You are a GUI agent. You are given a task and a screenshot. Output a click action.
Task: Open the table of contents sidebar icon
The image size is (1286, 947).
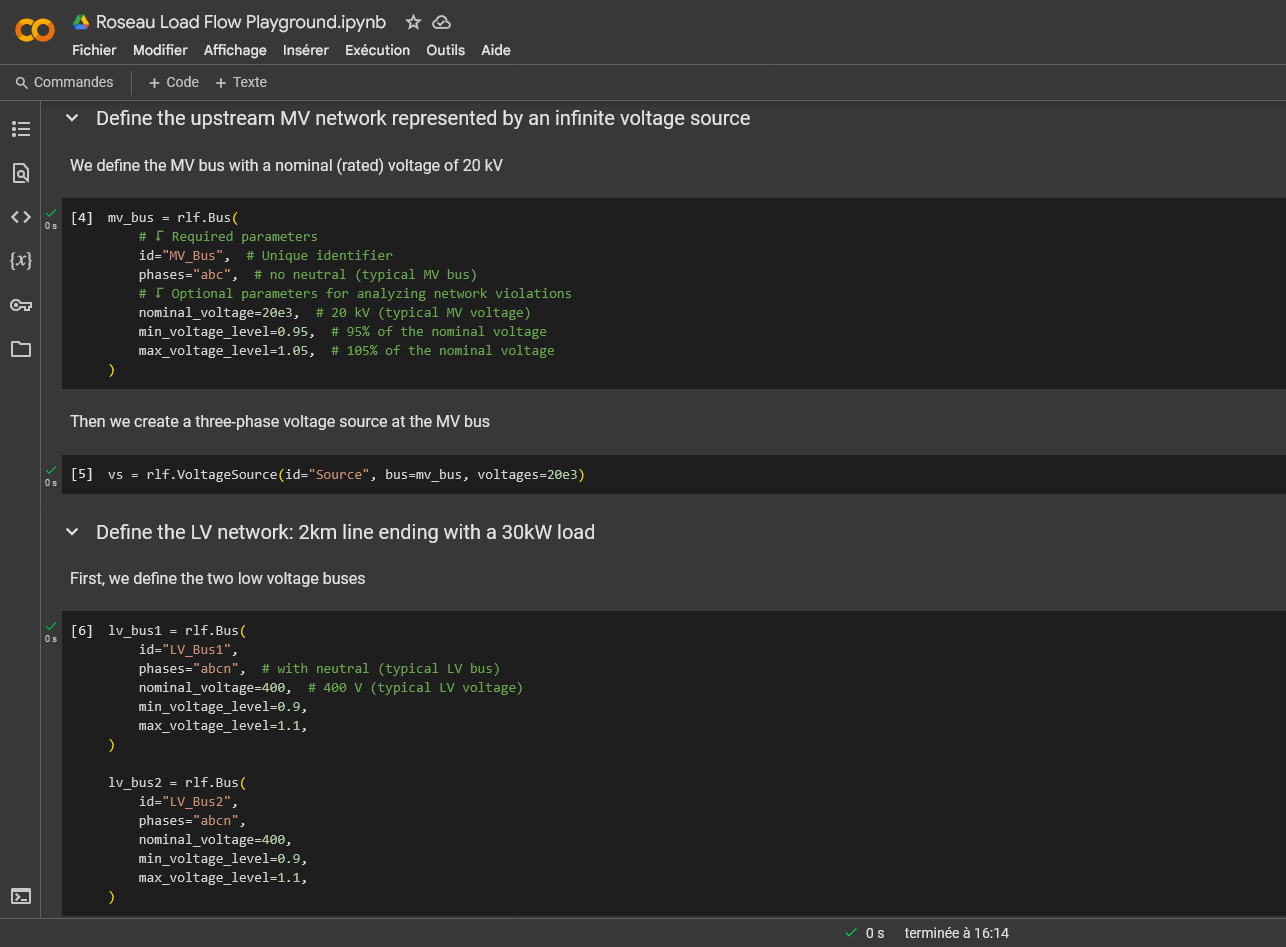pyautogui.click(x=21, y=129)
